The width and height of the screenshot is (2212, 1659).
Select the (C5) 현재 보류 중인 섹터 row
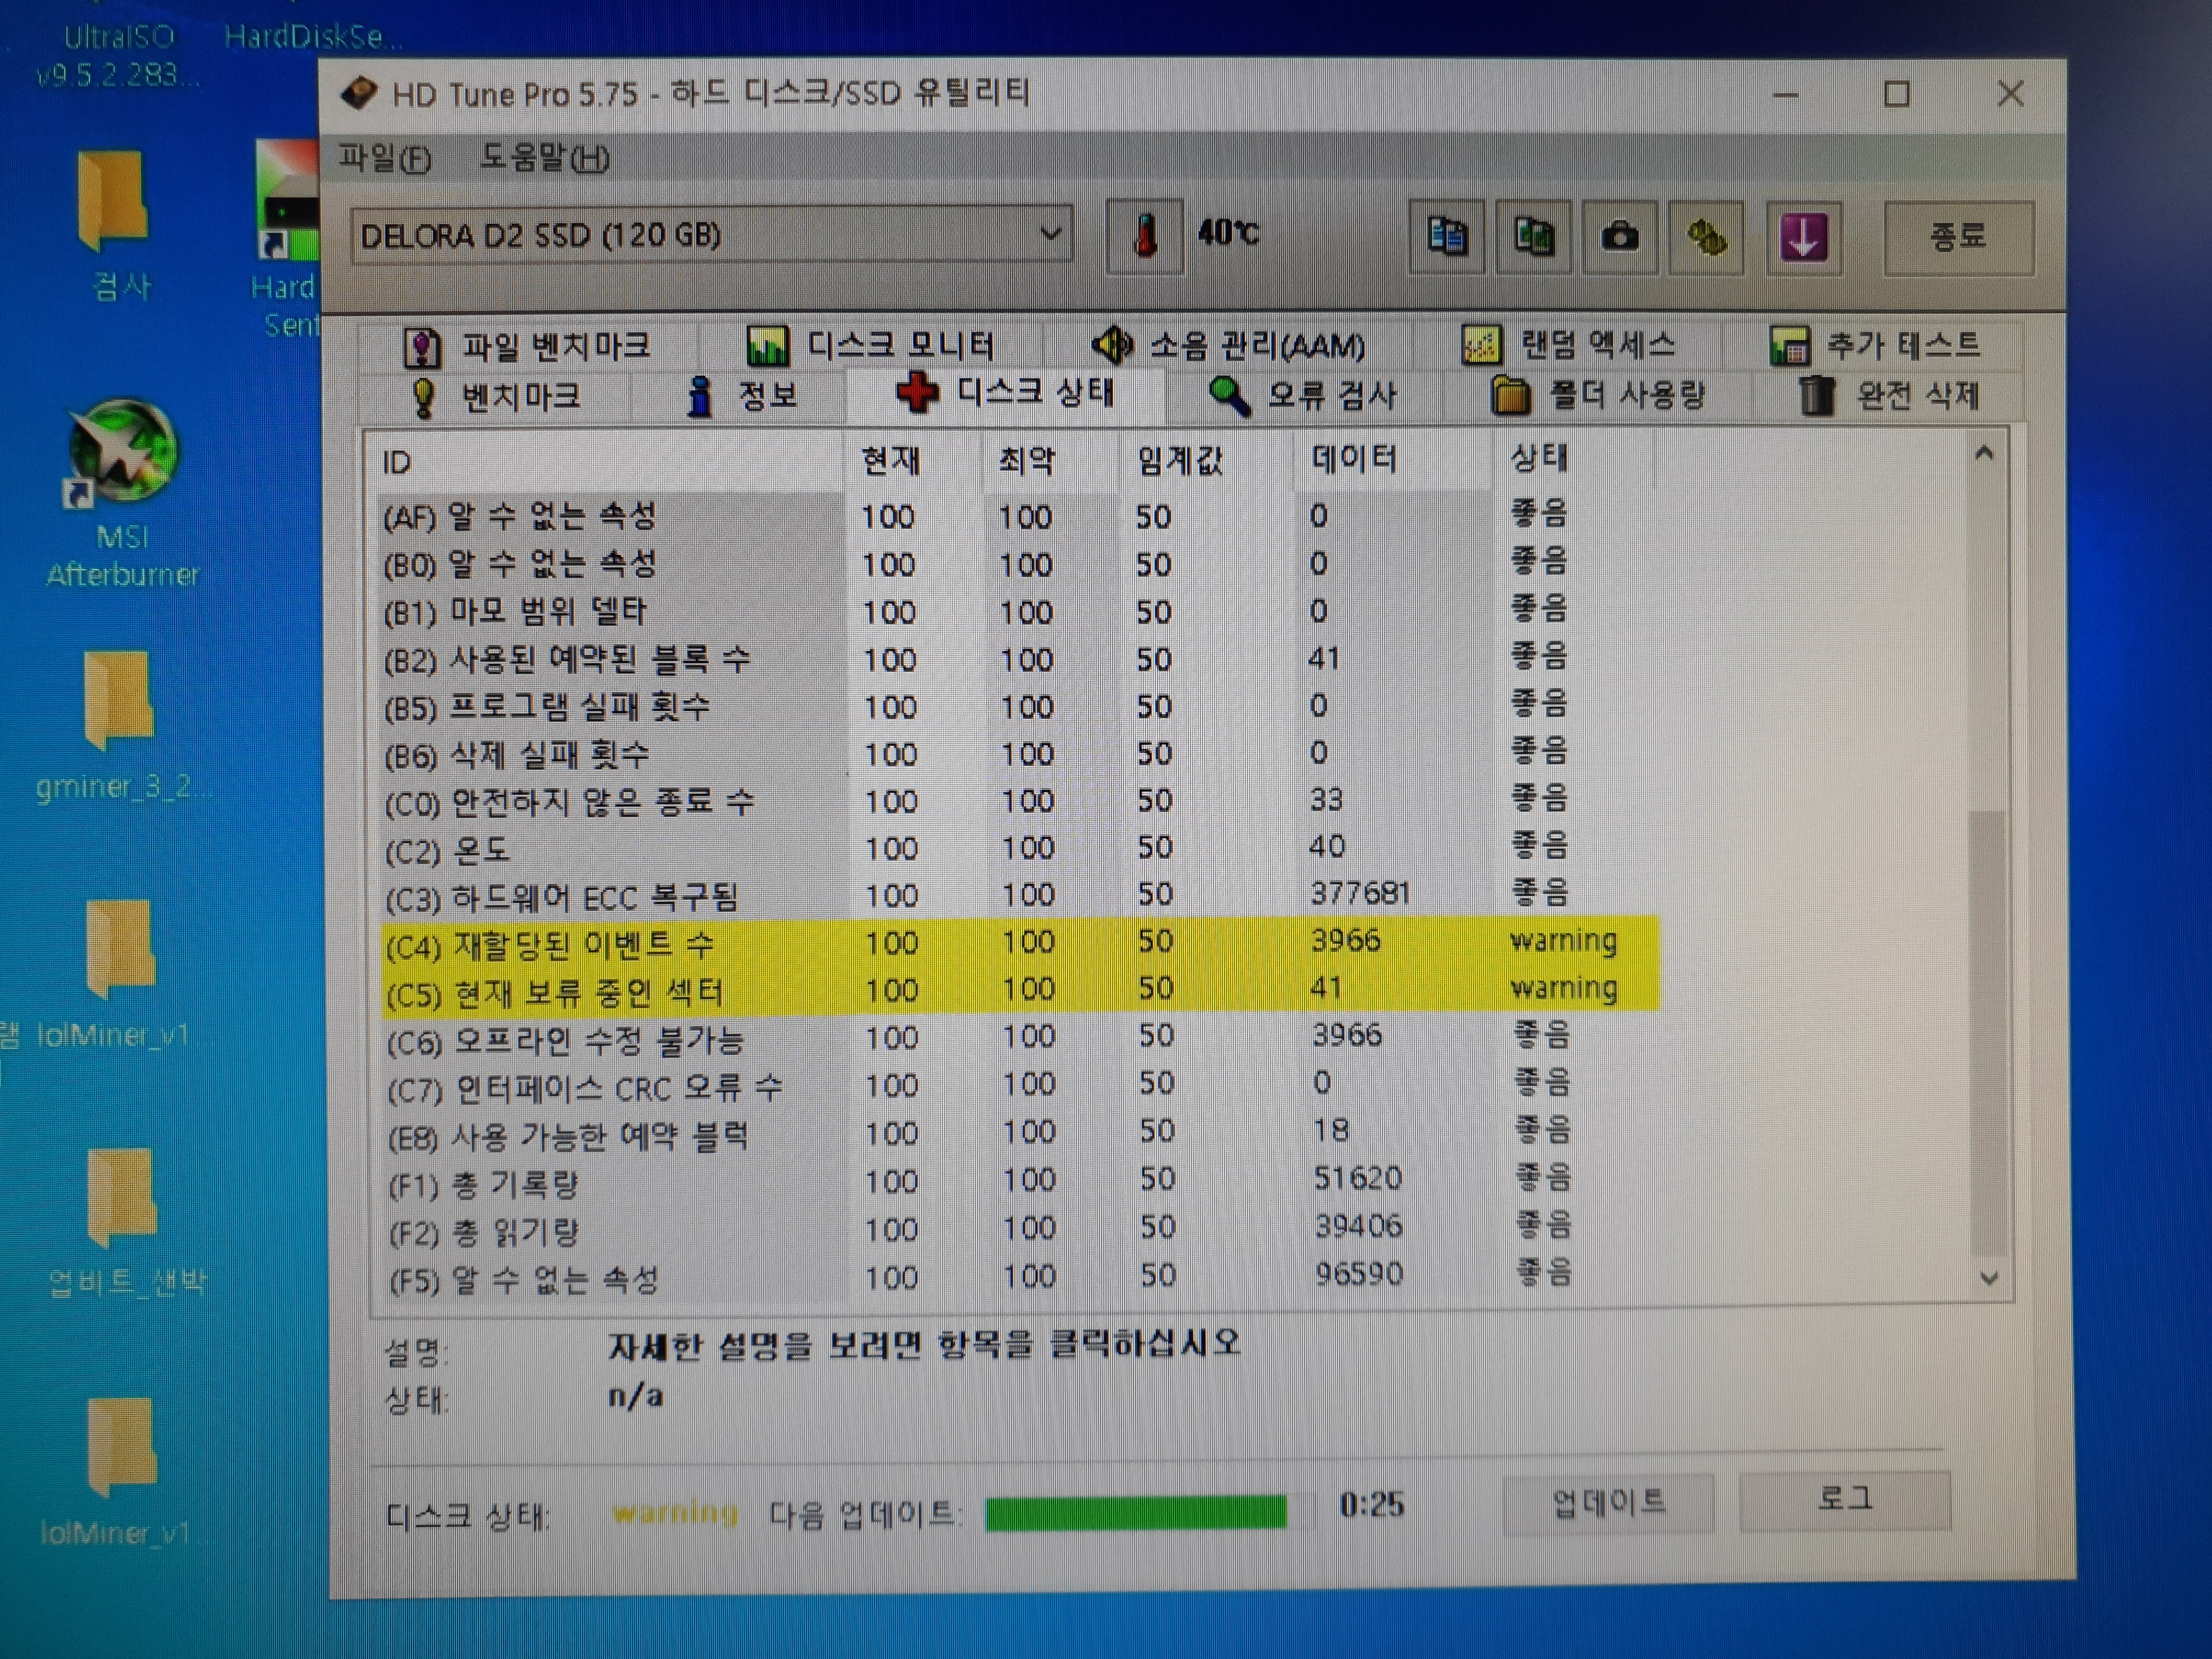[1020, 989]
